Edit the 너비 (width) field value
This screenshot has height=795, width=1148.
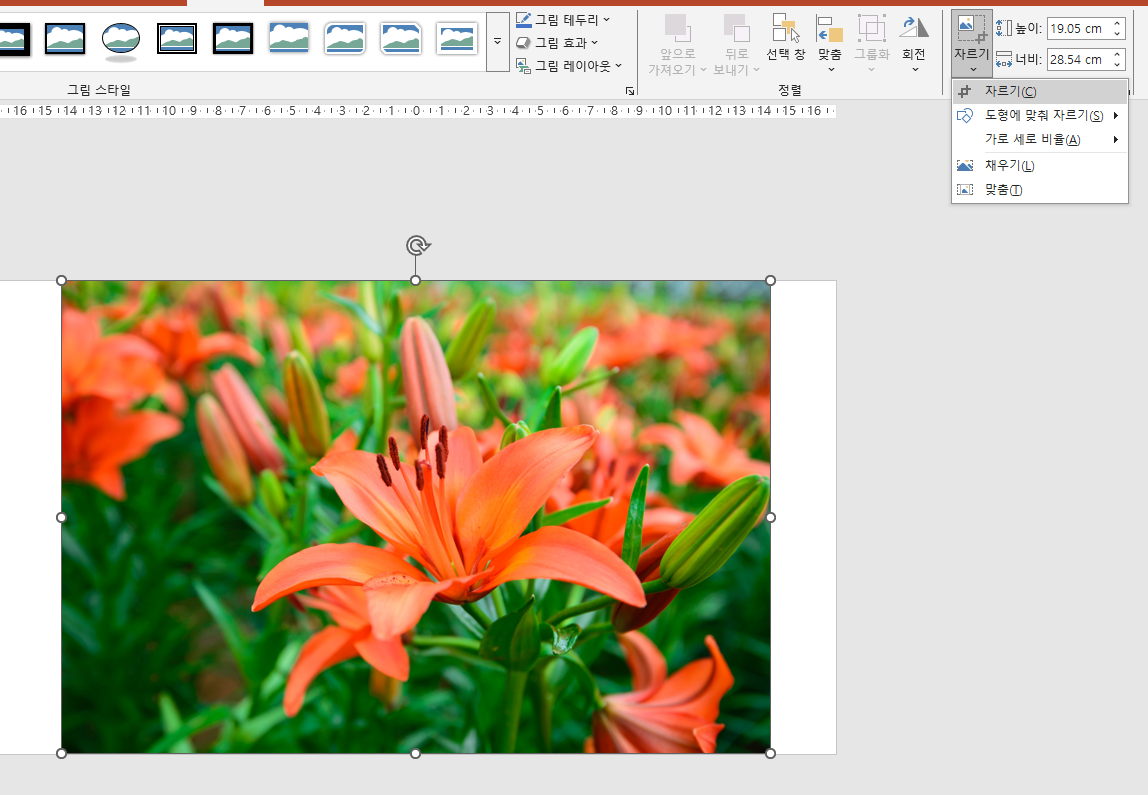pos(1080,59)
